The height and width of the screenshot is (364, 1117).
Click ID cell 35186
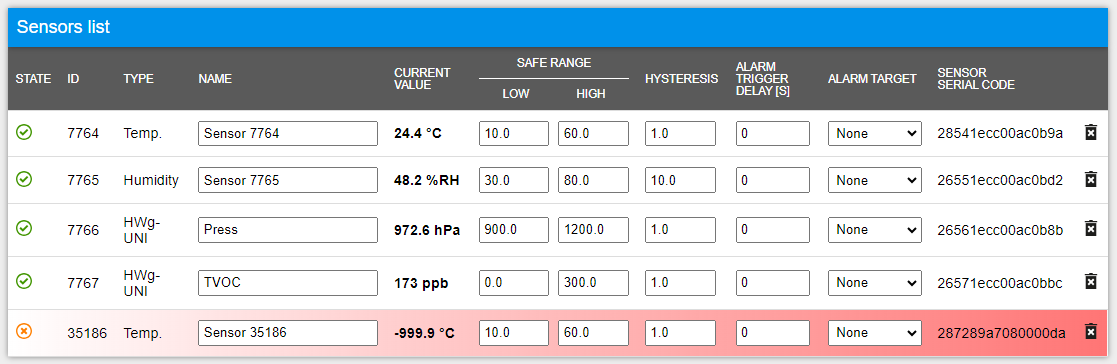[87, 333]
